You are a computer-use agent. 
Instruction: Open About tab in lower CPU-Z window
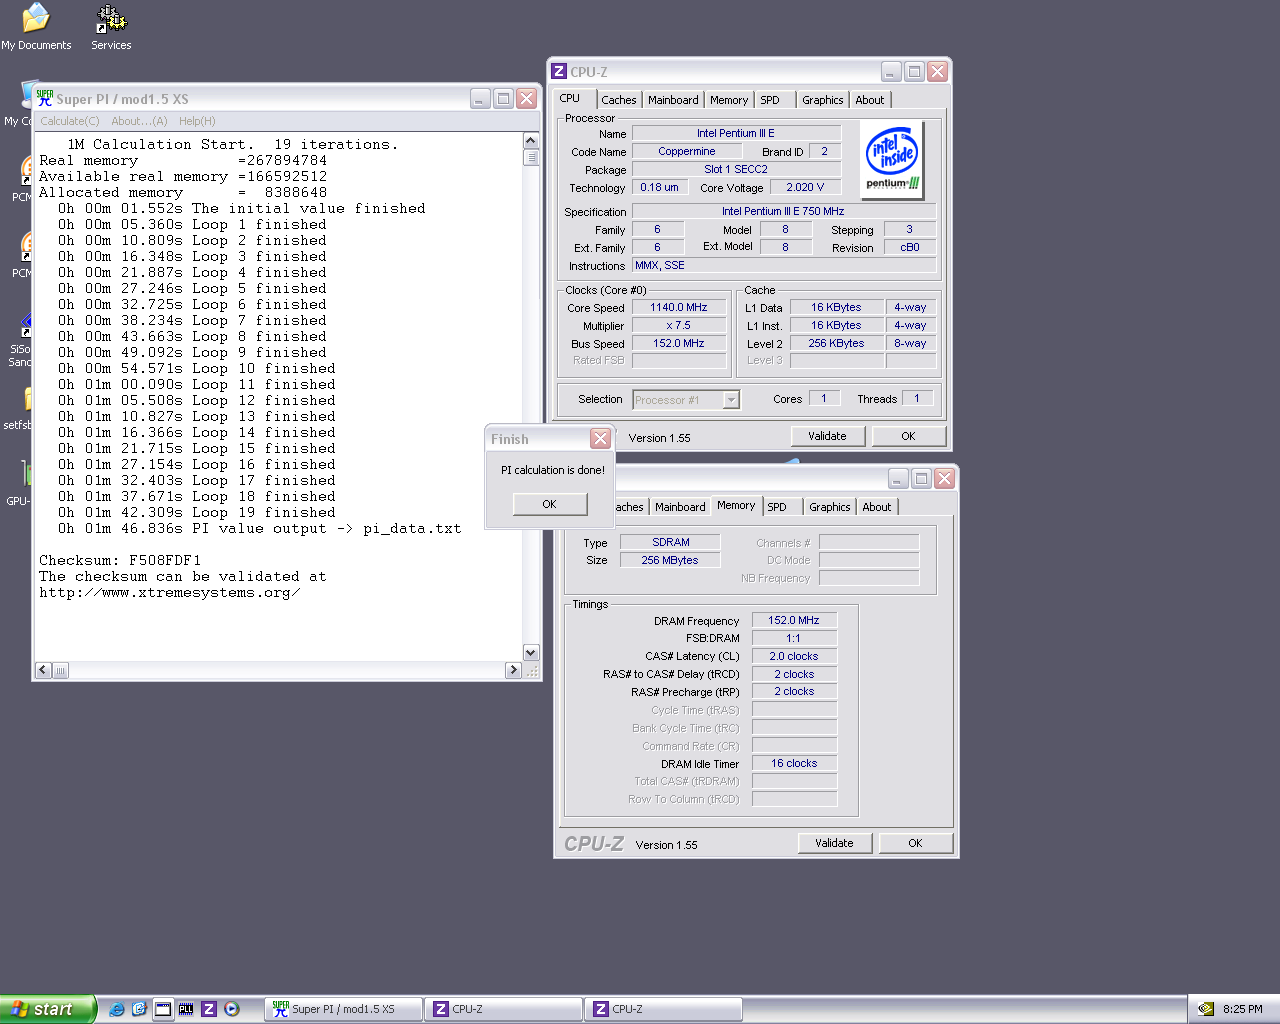coord(877,507)
